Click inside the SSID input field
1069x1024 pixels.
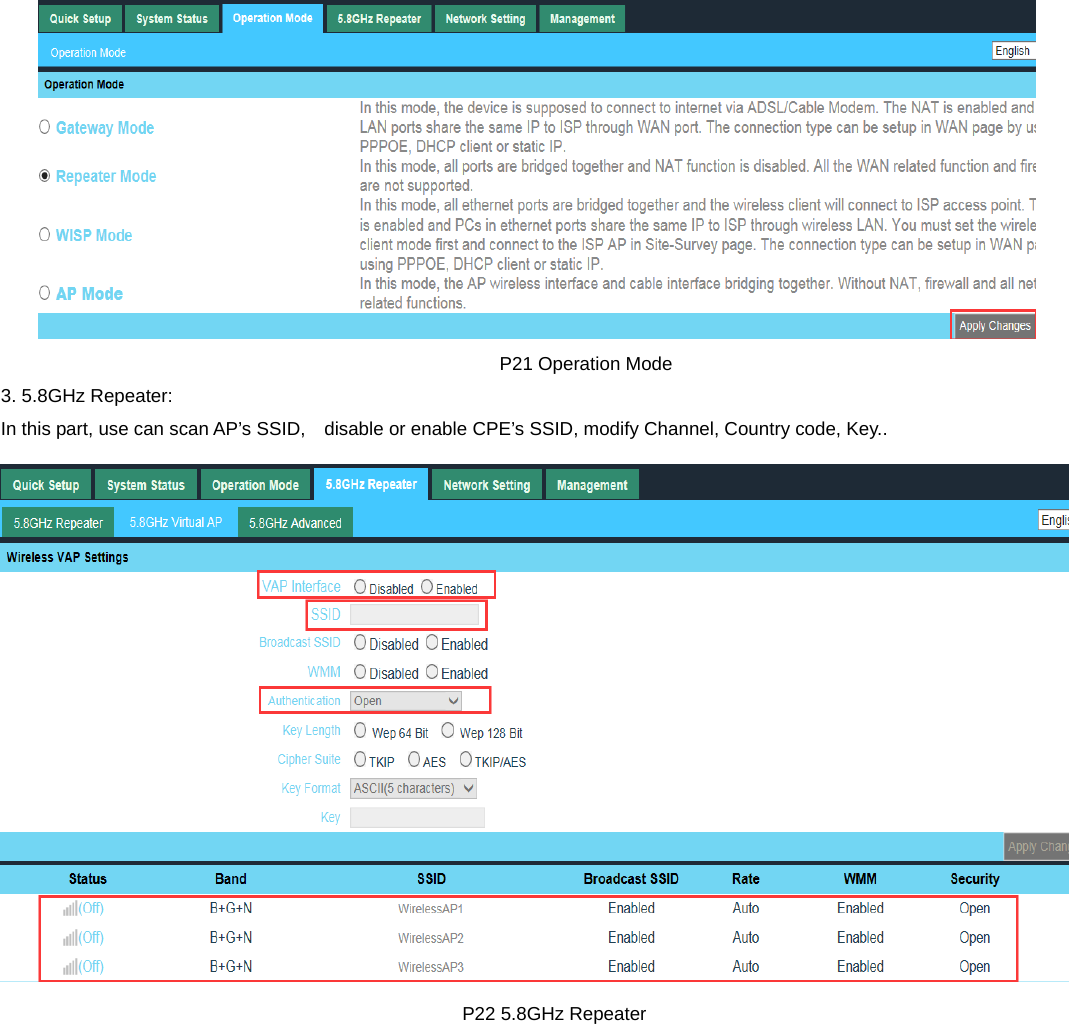point(416,614)
